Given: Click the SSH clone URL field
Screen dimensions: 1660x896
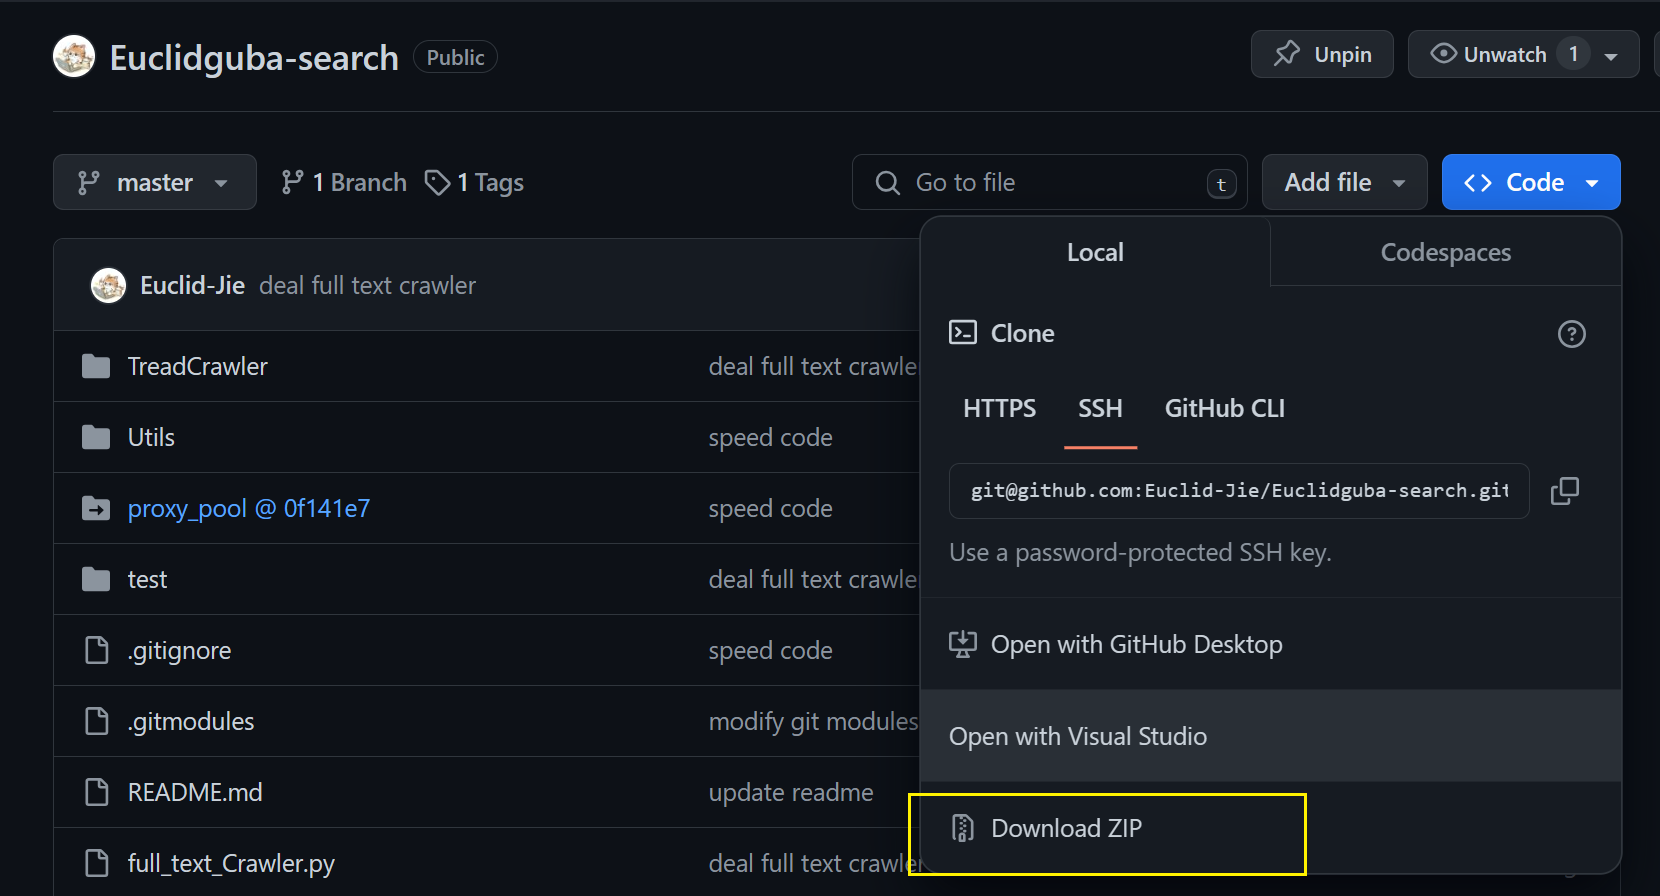Looking at the screenshot, I should [x=1239, y=491].
